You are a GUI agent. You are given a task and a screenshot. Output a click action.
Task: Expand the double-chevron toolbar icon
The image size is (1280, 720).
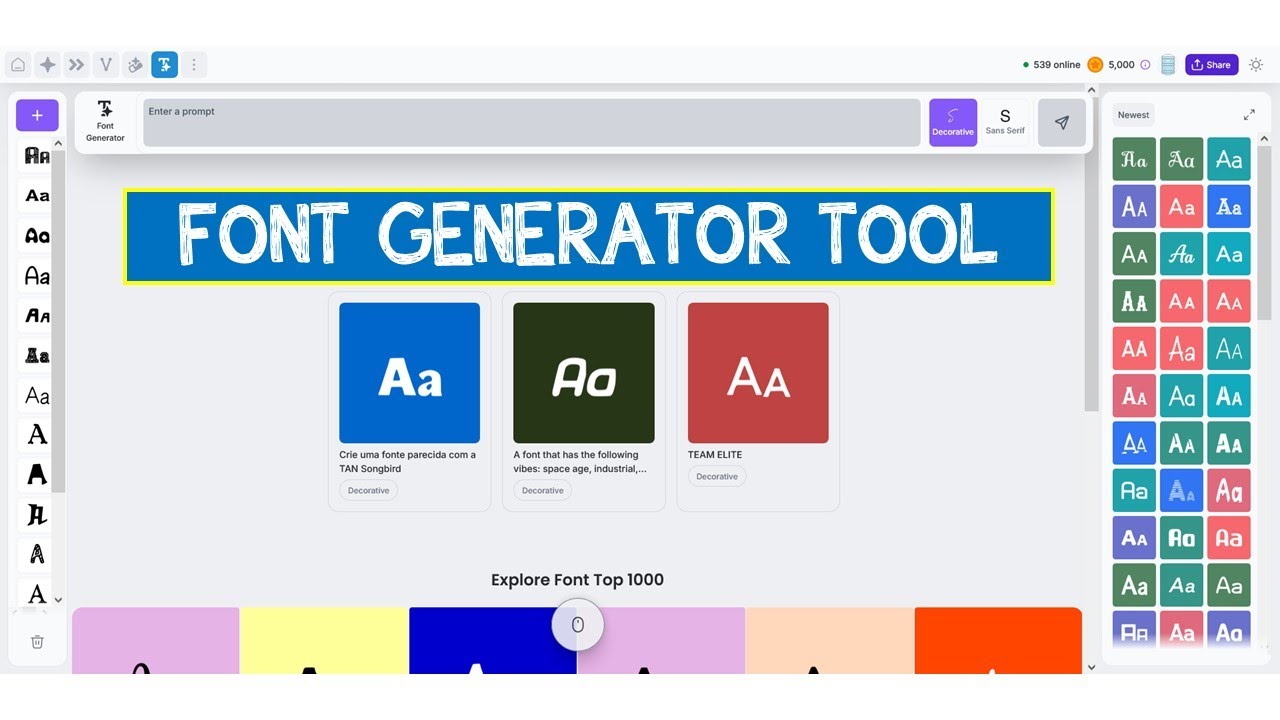[76, 65]
